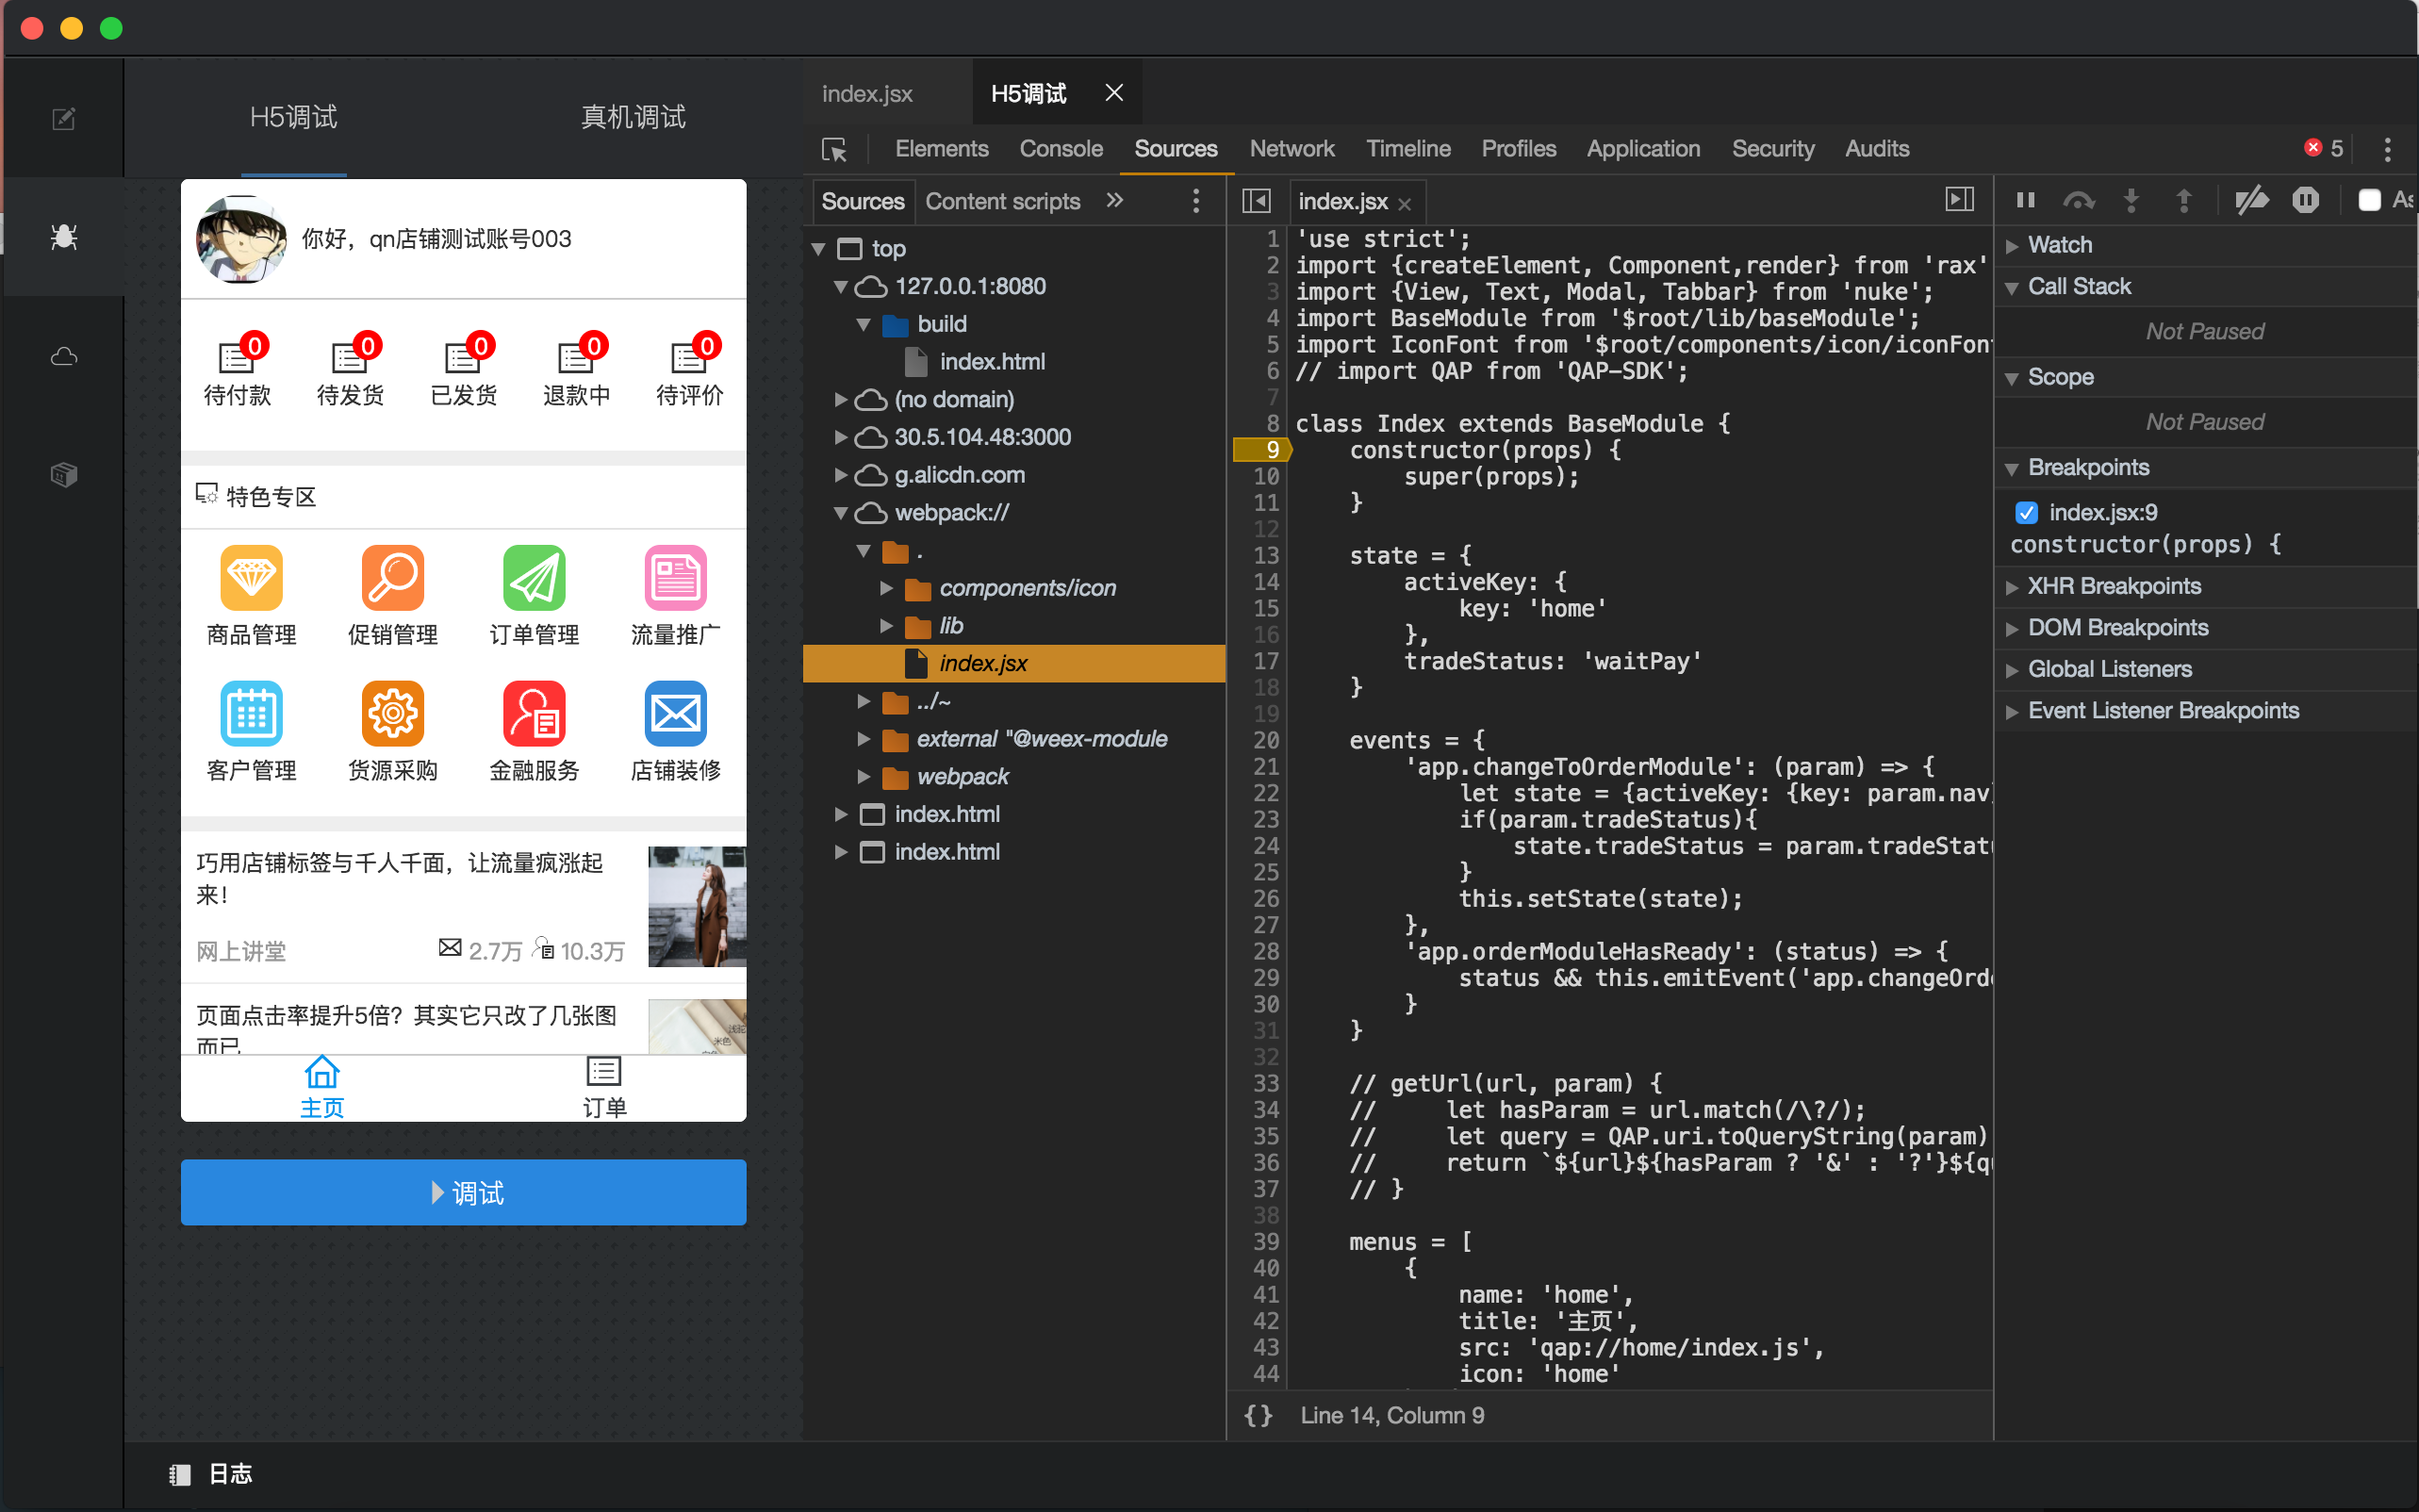Open the edit pencil icon in sidebar
2419x1512 pixels.
(64, 119)
